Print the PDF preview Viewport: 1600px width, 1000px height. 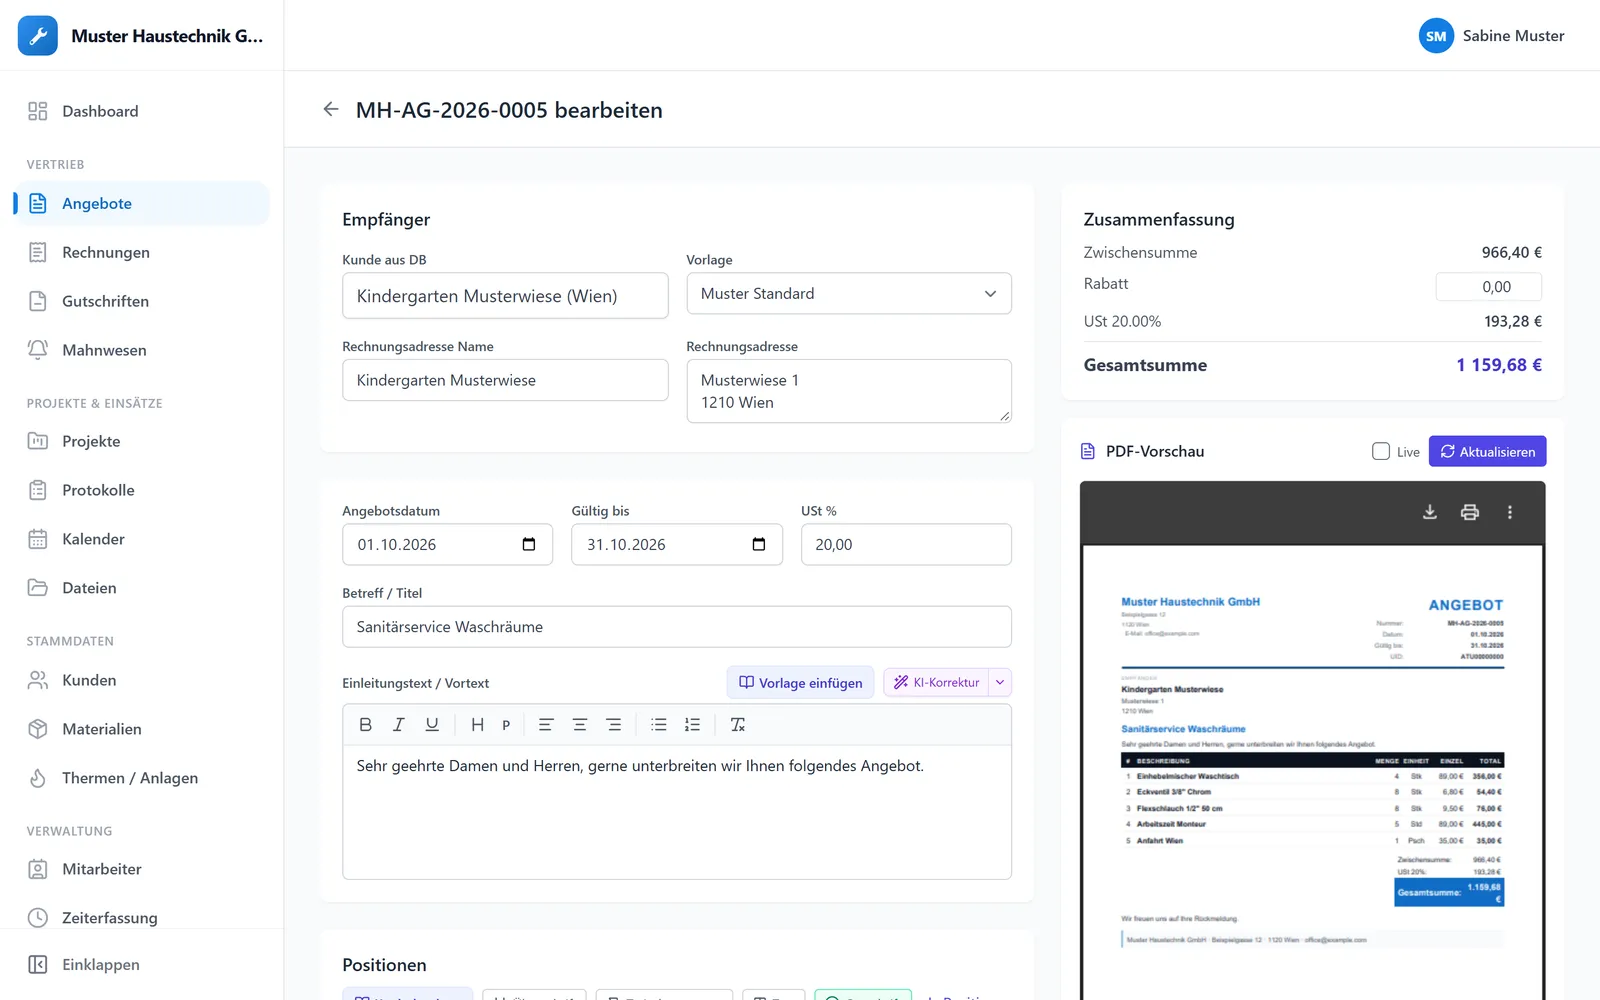point(1470,512)
